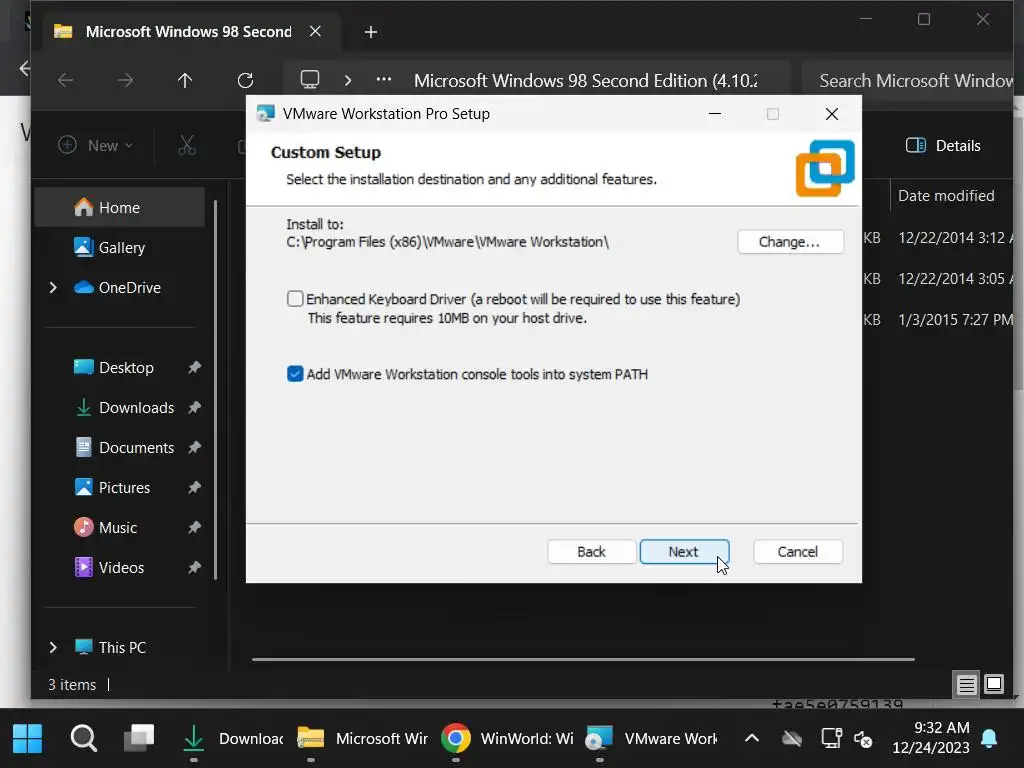Open Downloads quick access folder
This screenshot has width=1024, height=768.
coord(136,408)
